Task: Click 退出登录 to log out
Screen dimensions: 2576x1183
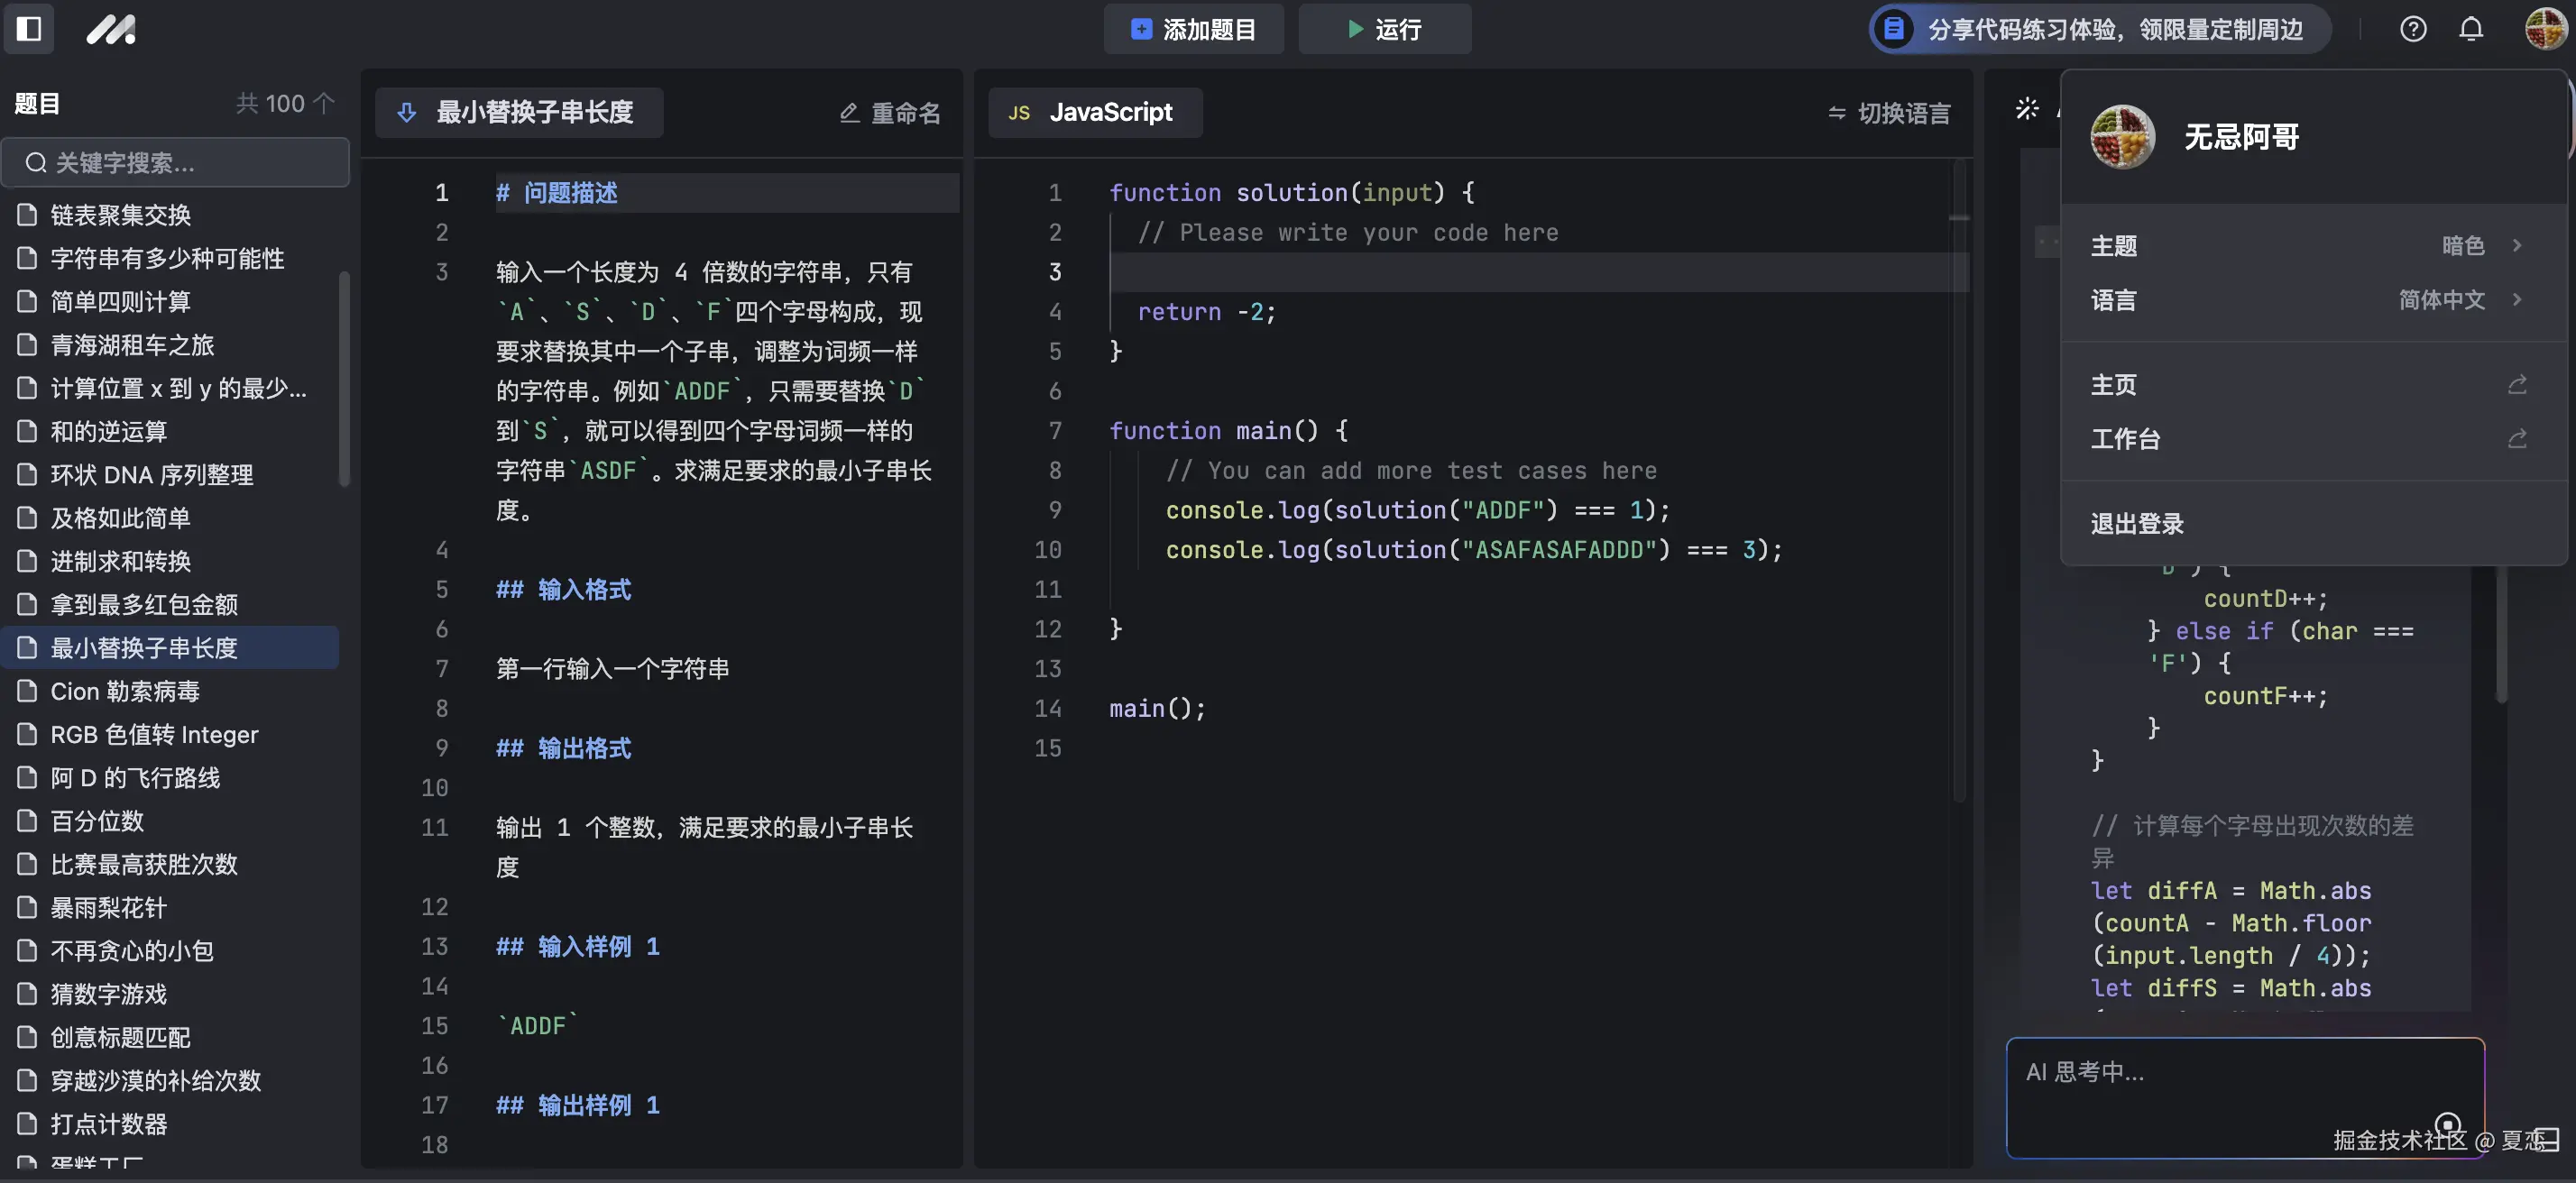Action: click(x=2136, y=522)
